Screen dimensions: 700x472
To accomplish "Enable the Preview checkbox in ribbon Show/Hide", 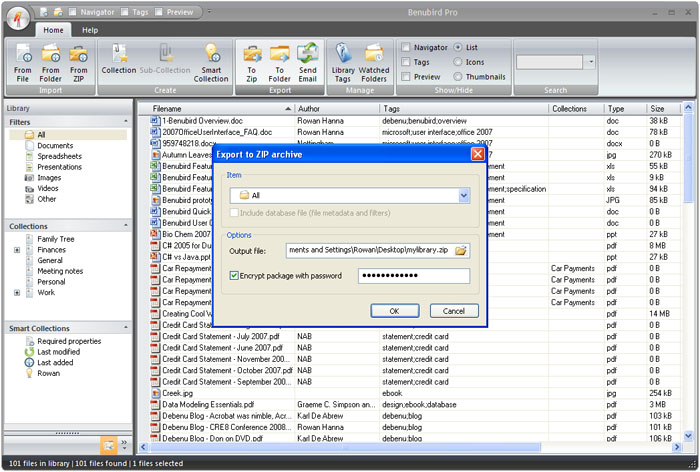I will (406, 77).
